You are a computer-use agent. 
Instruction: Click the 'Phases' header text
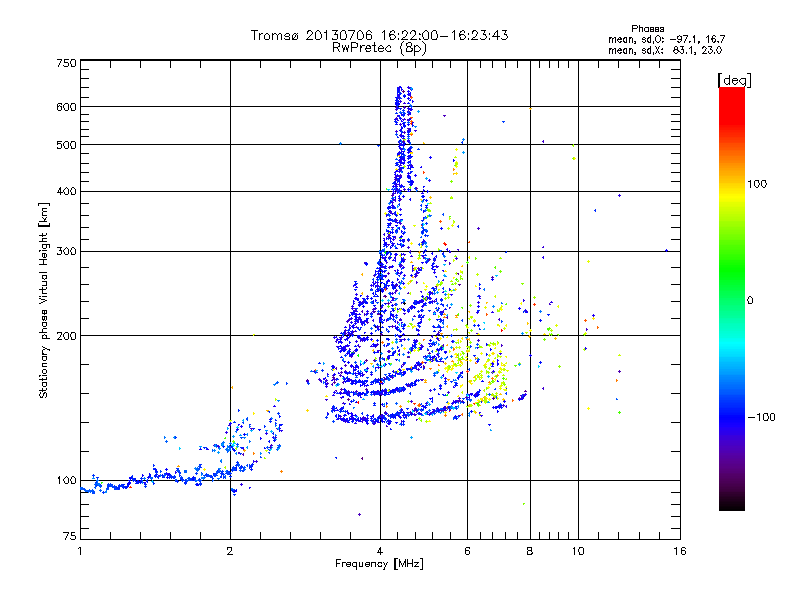(647, 29)
